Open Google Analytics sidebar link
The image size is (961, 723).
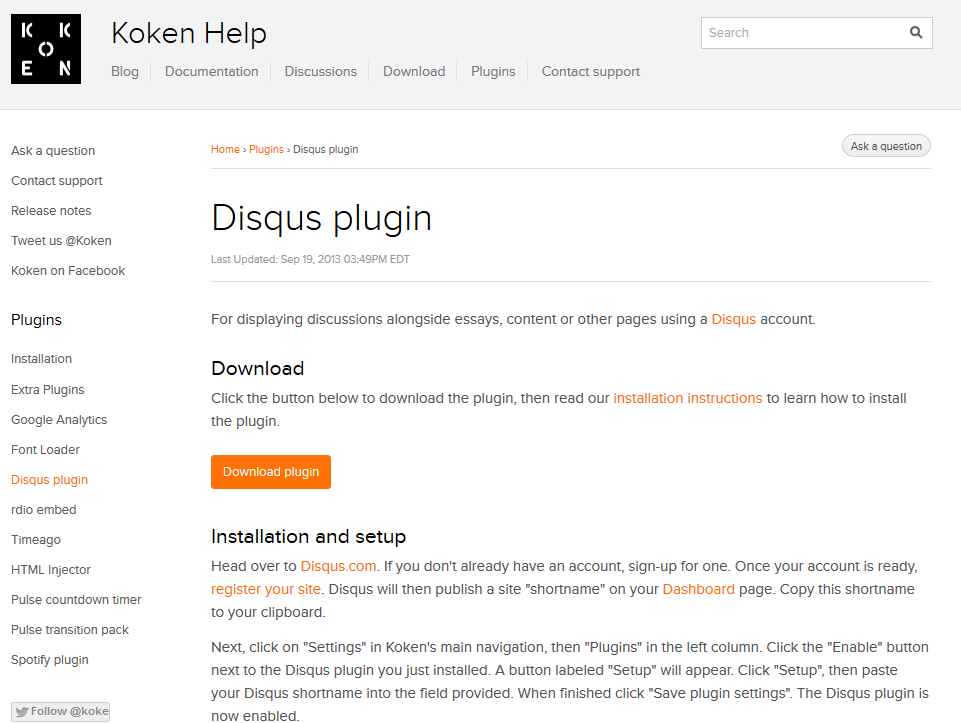[x=59, y=420]
